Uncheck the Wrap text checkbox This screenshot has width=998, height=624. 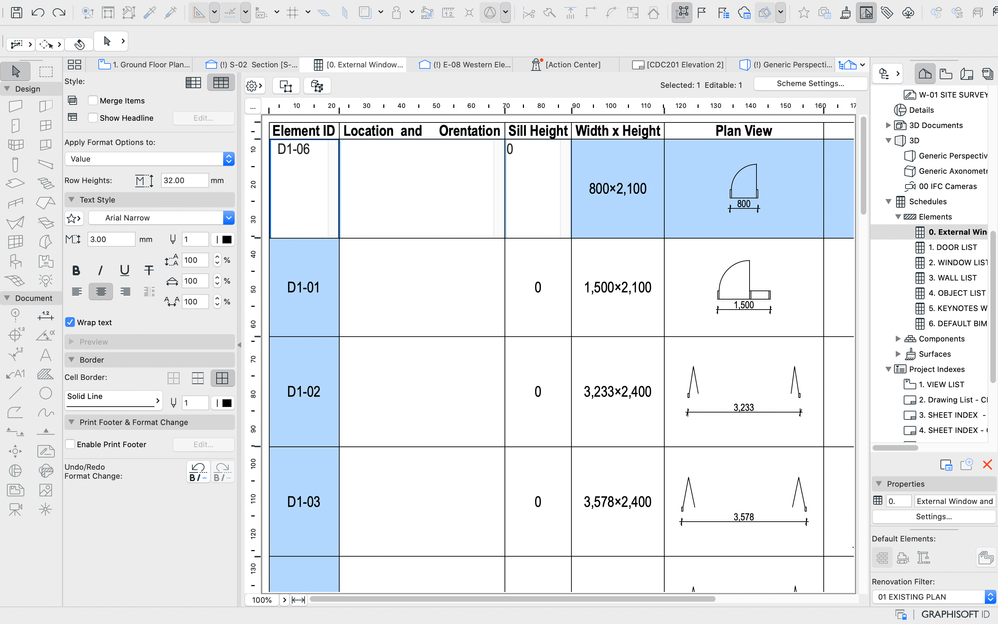70,323
